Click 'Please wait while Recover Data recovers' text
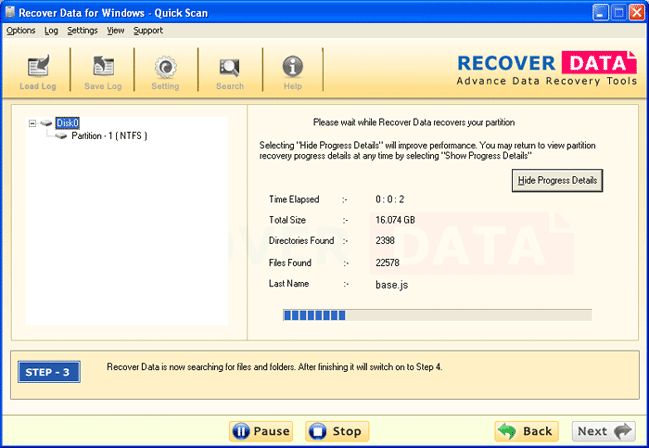The height and width of the screenshot is (448, 649). tap(414, 123)
